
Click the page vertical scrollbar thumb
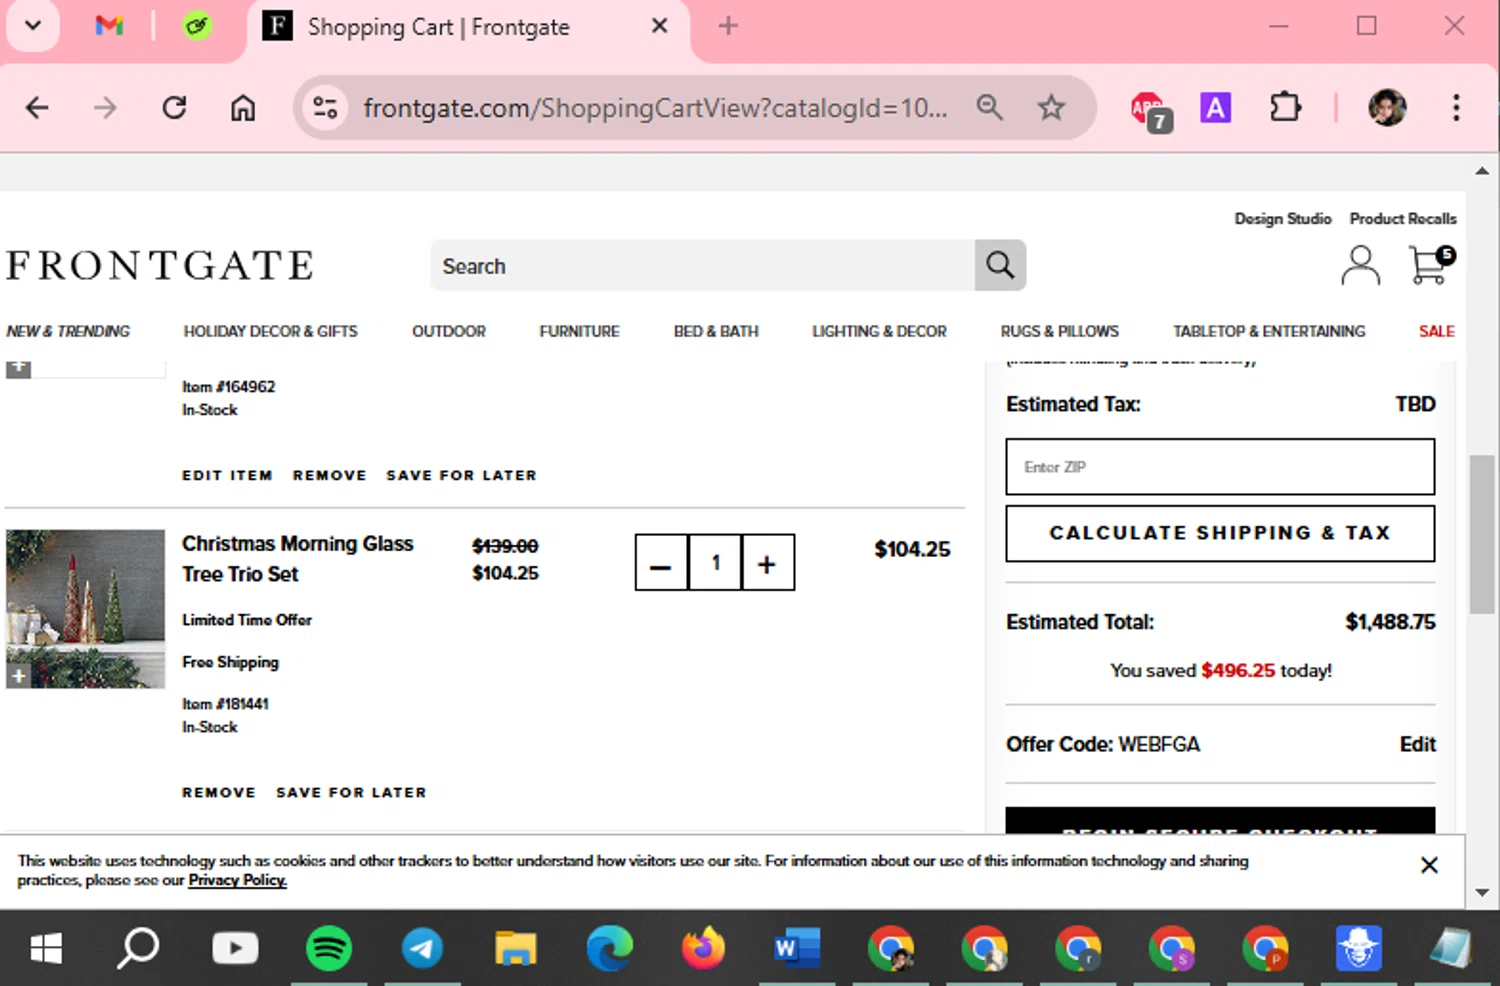tap(1481, 534)
